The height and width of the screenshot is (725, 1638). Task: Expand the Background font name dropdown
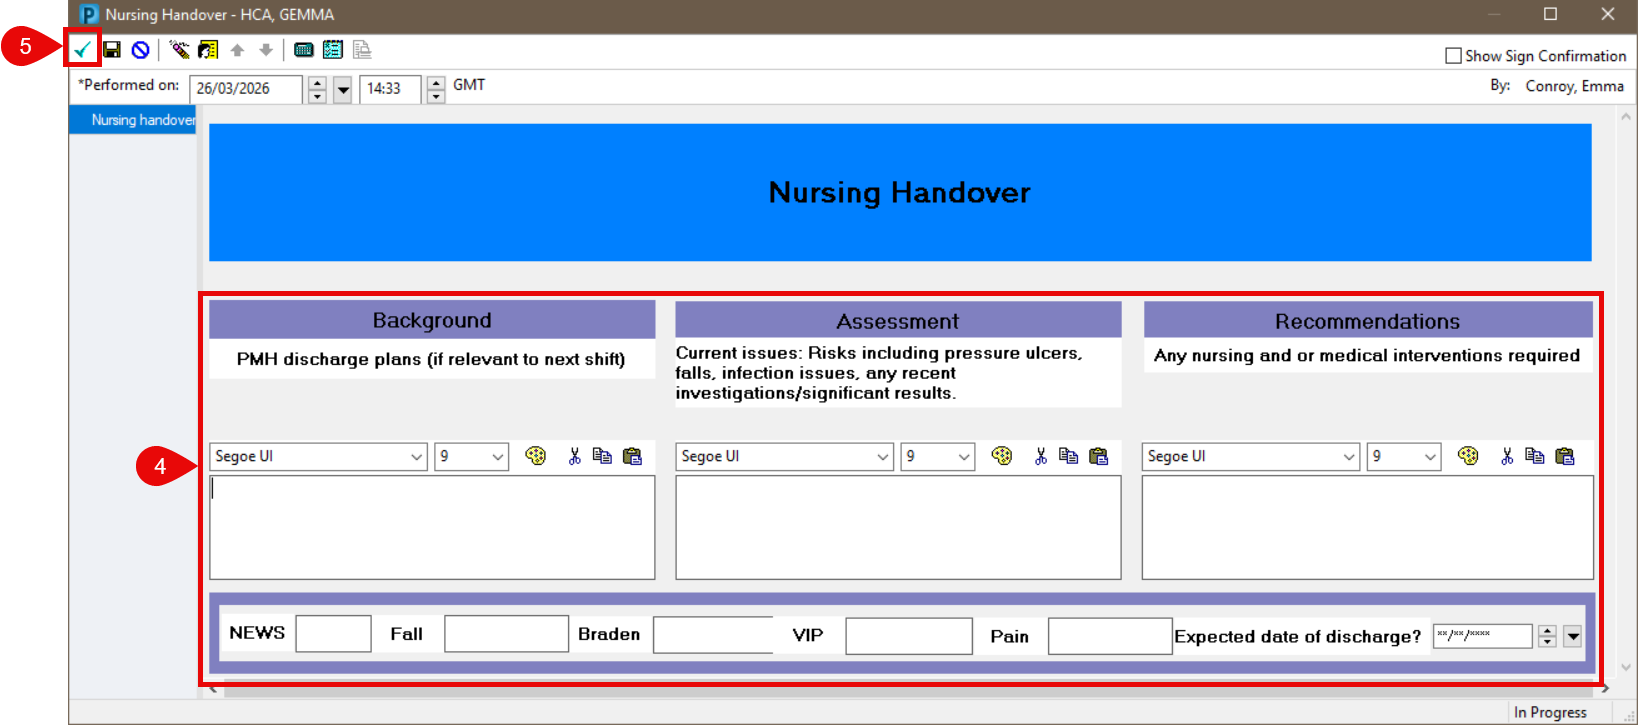417,457
